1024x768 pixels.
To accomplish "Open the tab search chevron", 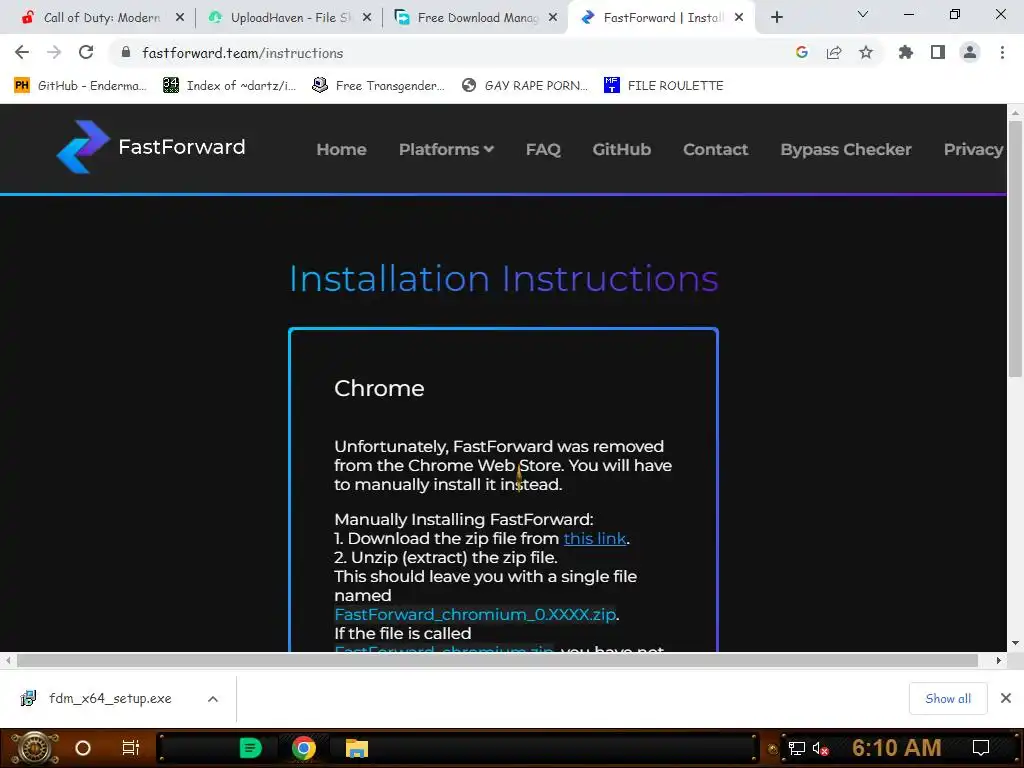I will (863, 14).
